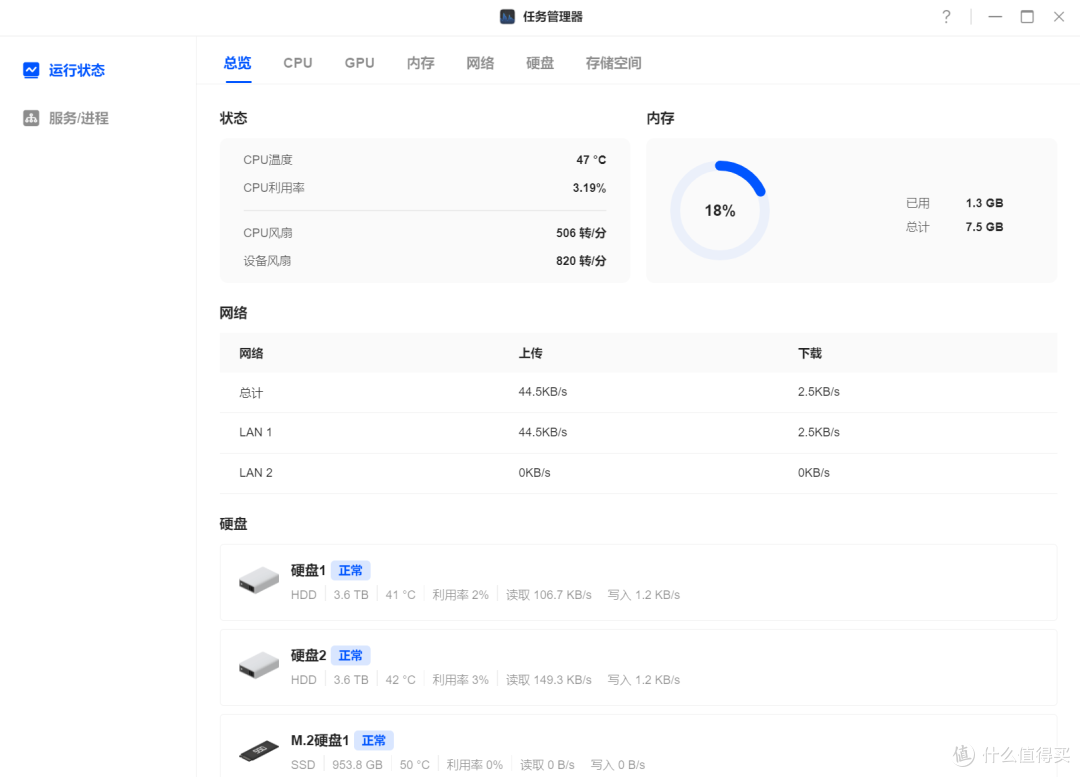The width and height of the screenshot is (1080, 777).
Task: Switch to the 总览 tab
Action: (x=238, y=63)
